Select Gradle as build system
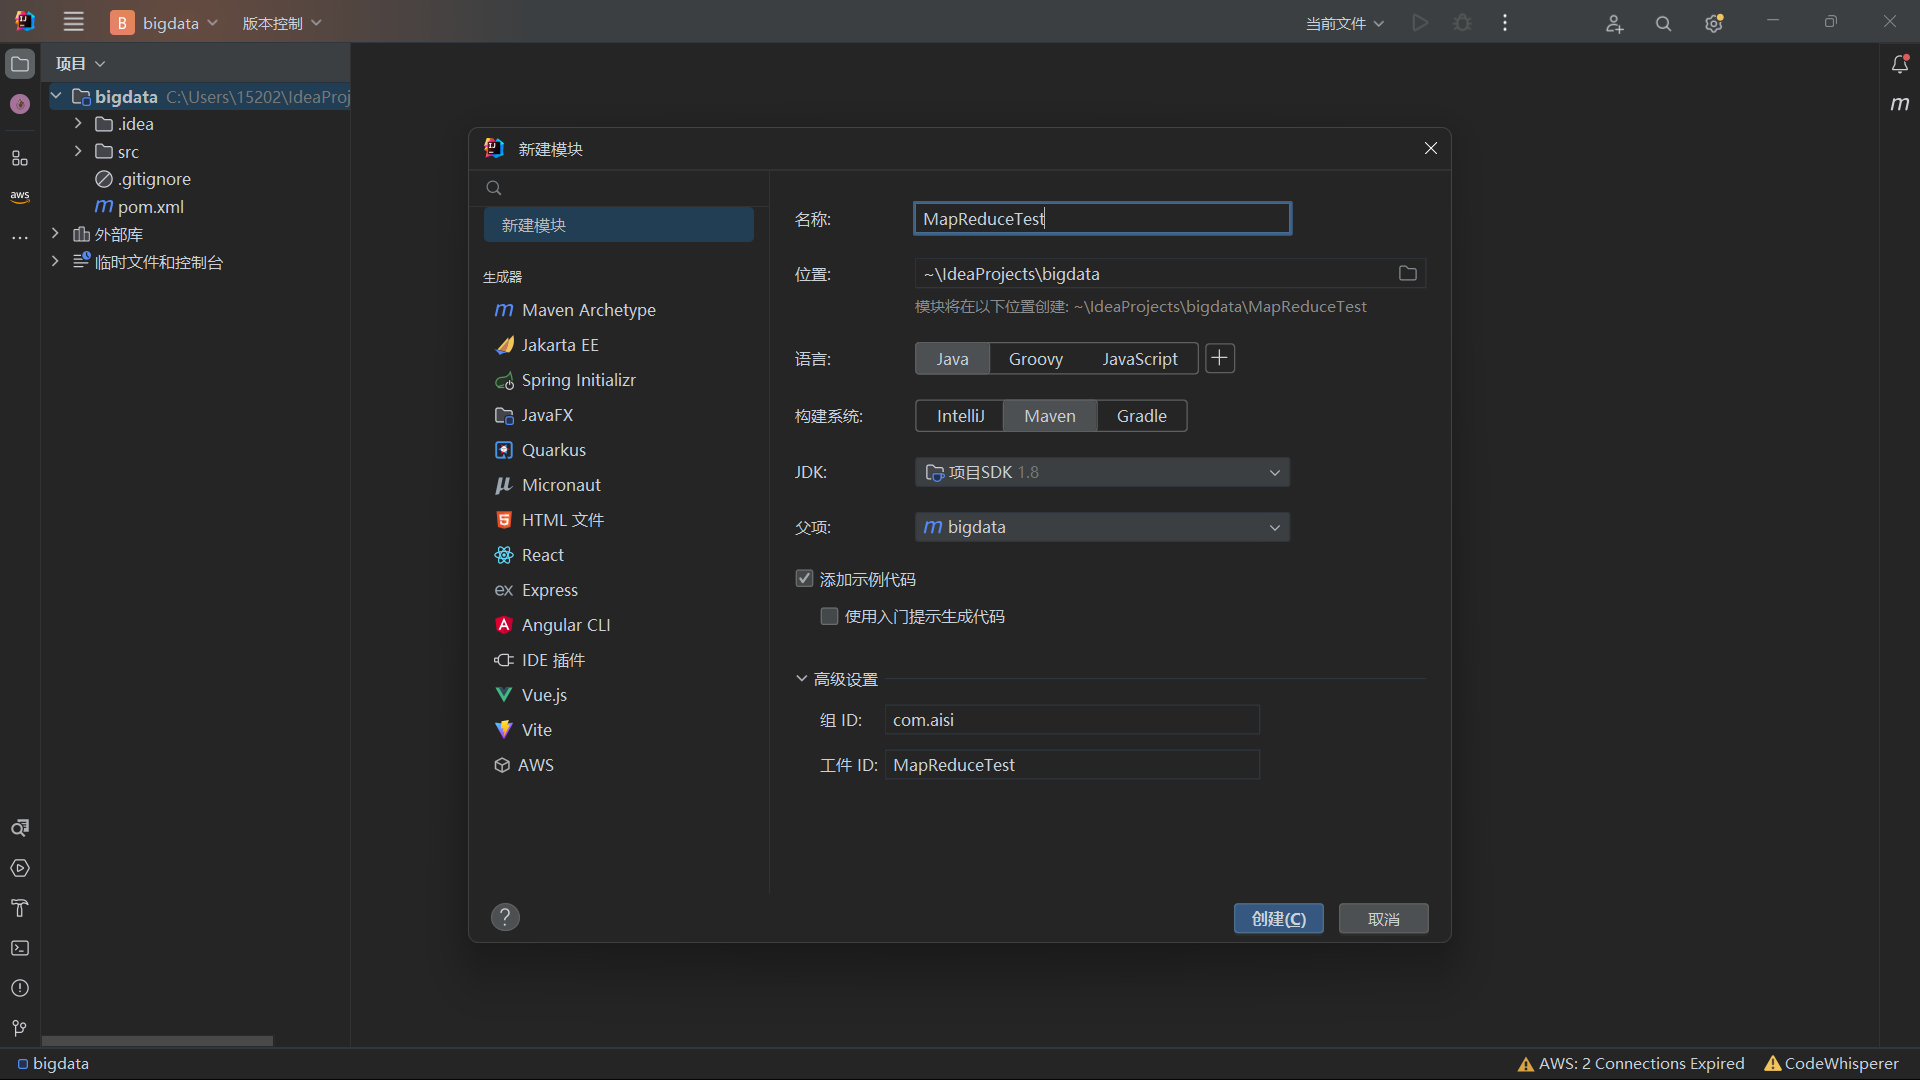Viewport: 1920px width, 1080px height. pos(1141,416)
